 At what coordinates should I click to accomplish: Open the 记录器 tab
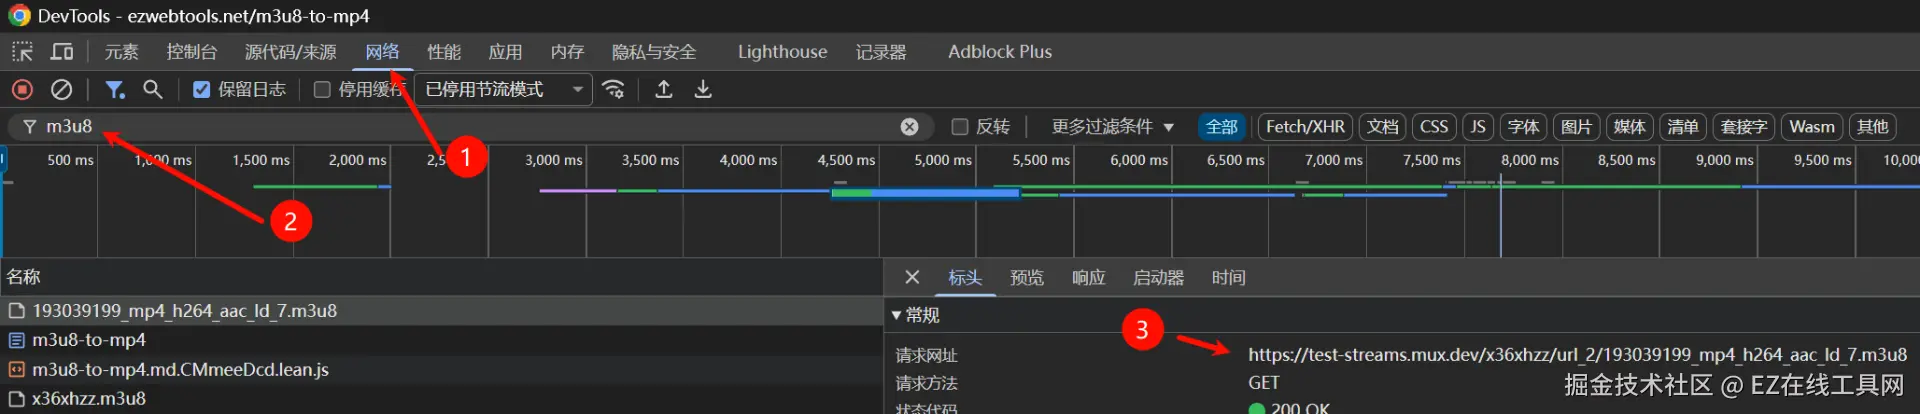[881, 52]
